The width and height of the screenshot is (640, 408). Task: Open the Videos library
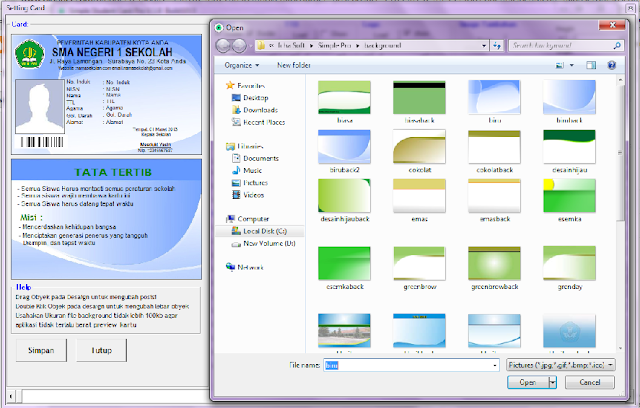coord(249,195)
